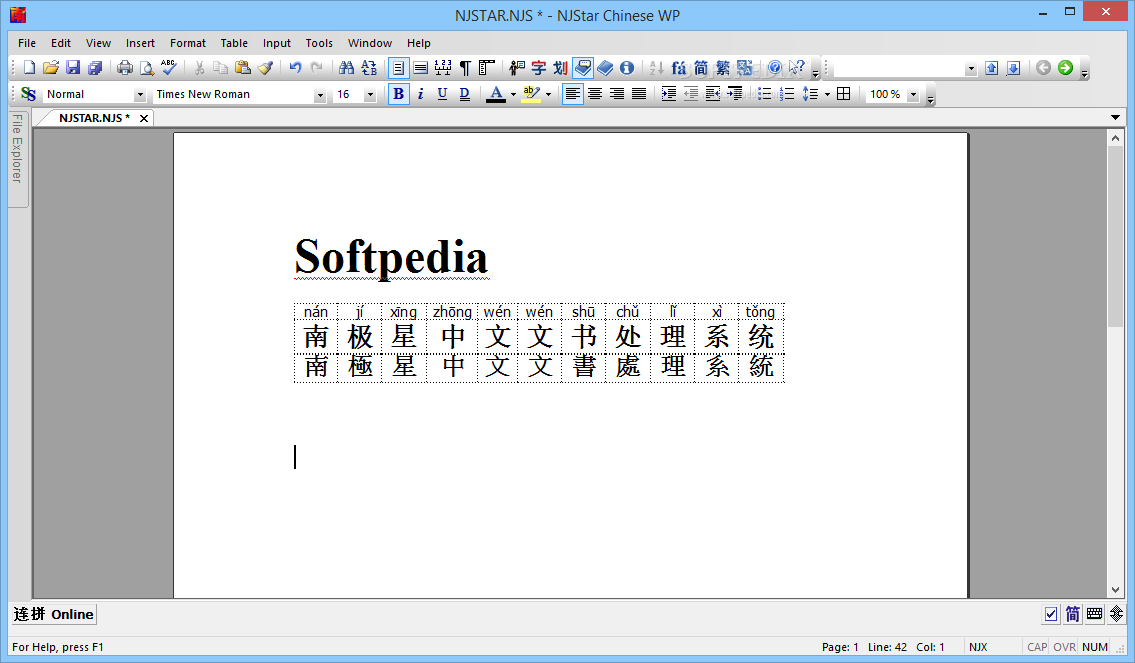1135x663 pixels.
Task: Click the 连拼 Online input mode button
Action: 54,615
